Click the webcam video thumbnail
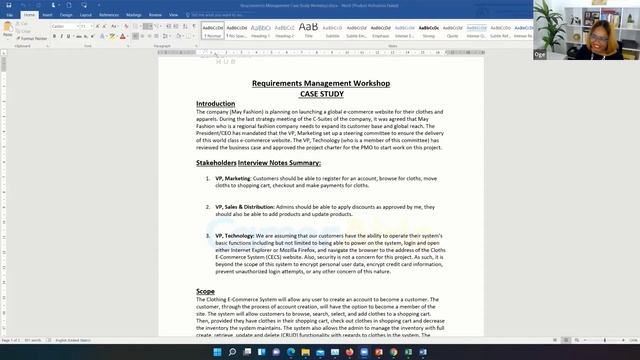The width and height of the screenshot is (640, 360). [x=587, y=30]
